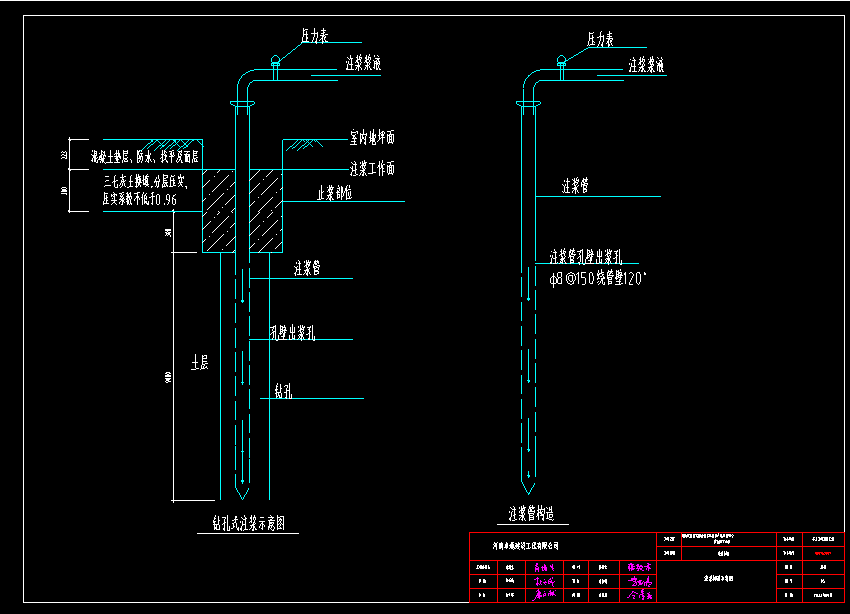Screen dimensions: 850x614
Task: Select the 钻孔式注浆示意图 title
Action: (249, 523)
